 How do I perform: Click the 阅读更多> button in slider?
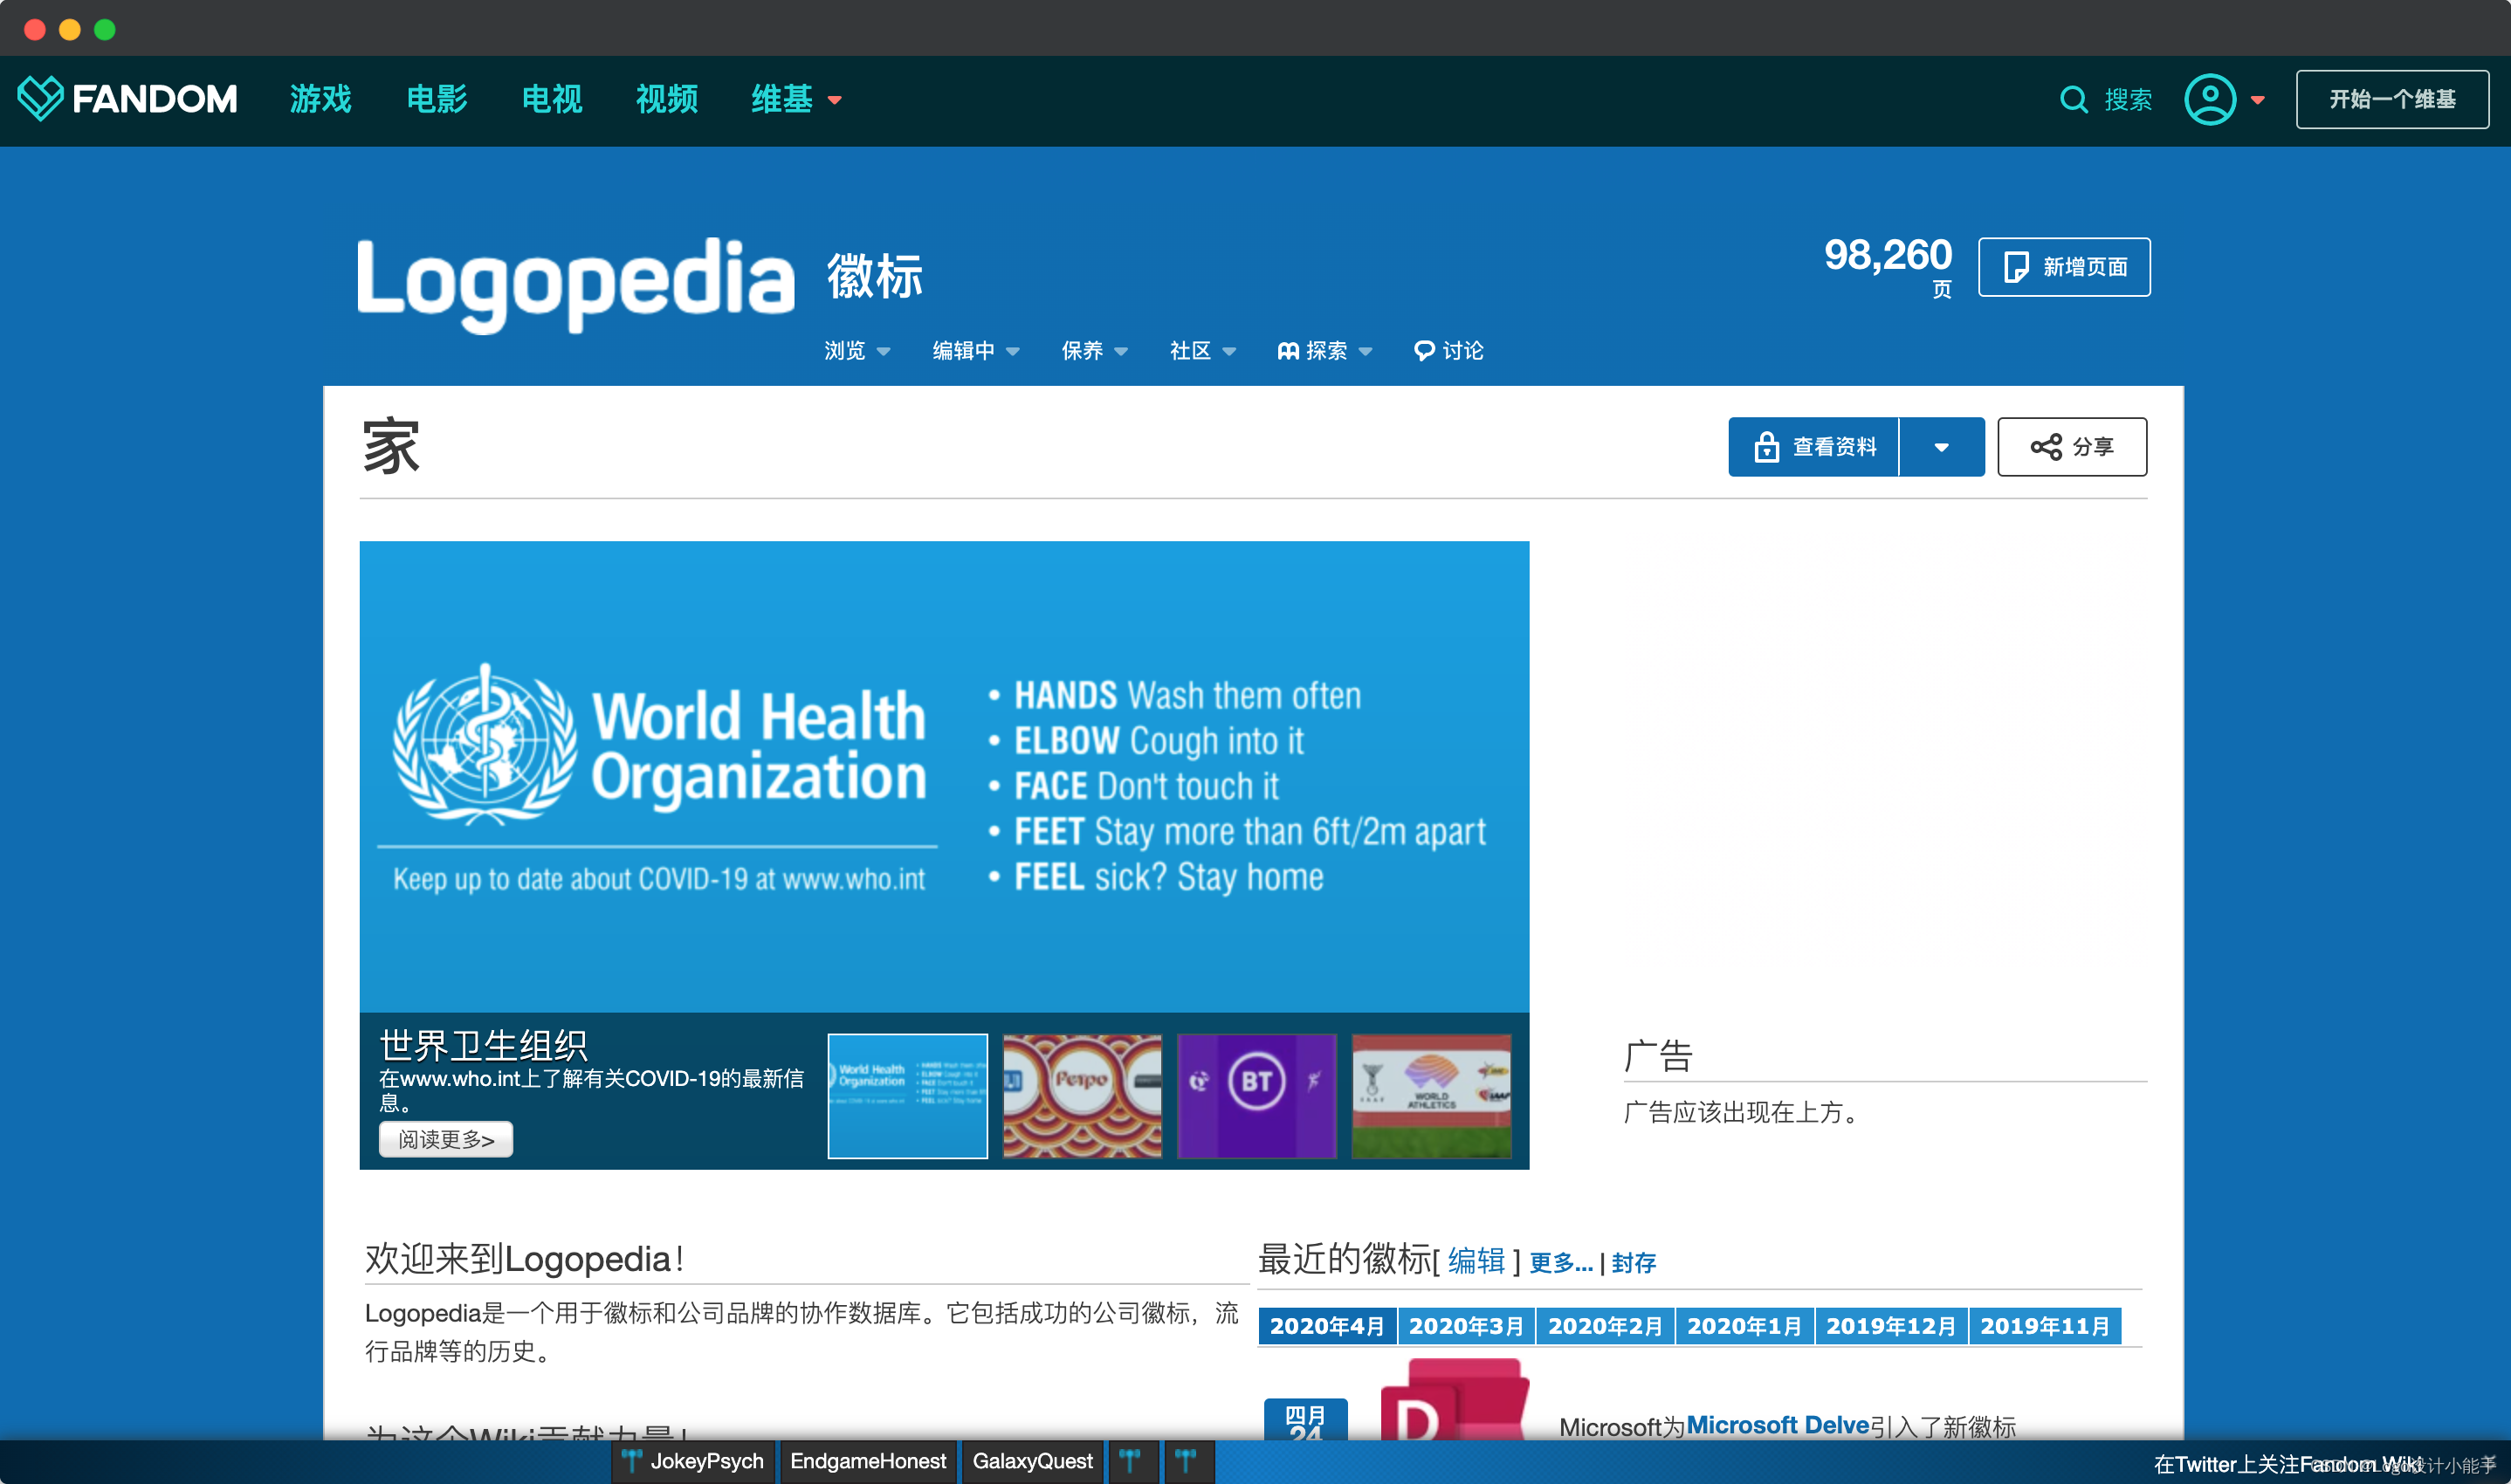tap(445, 1139)
